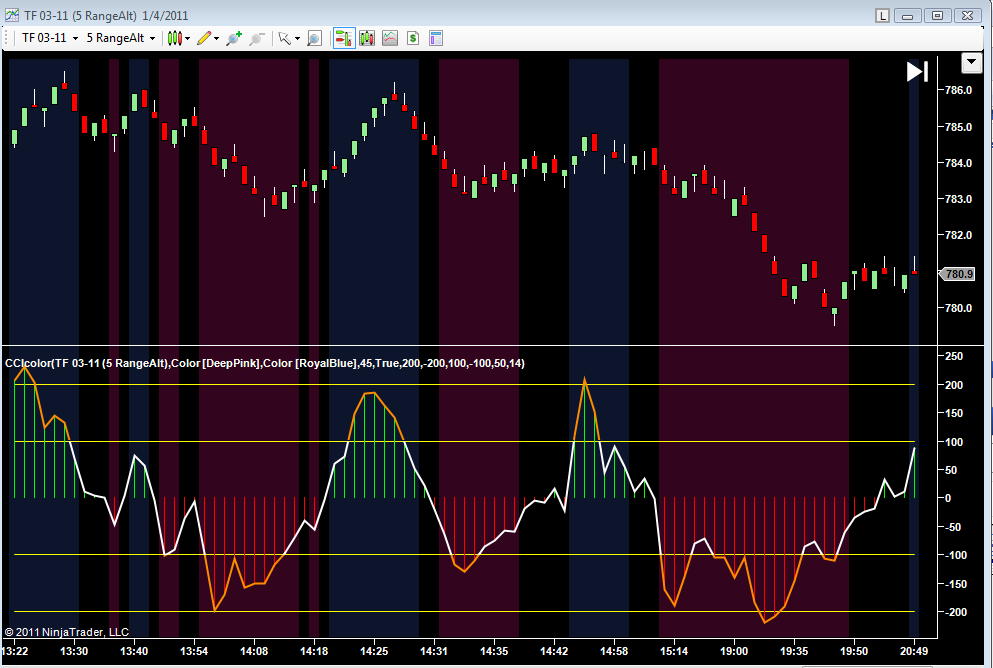Open the zoom frame magnifier window icon

point(314,39)
